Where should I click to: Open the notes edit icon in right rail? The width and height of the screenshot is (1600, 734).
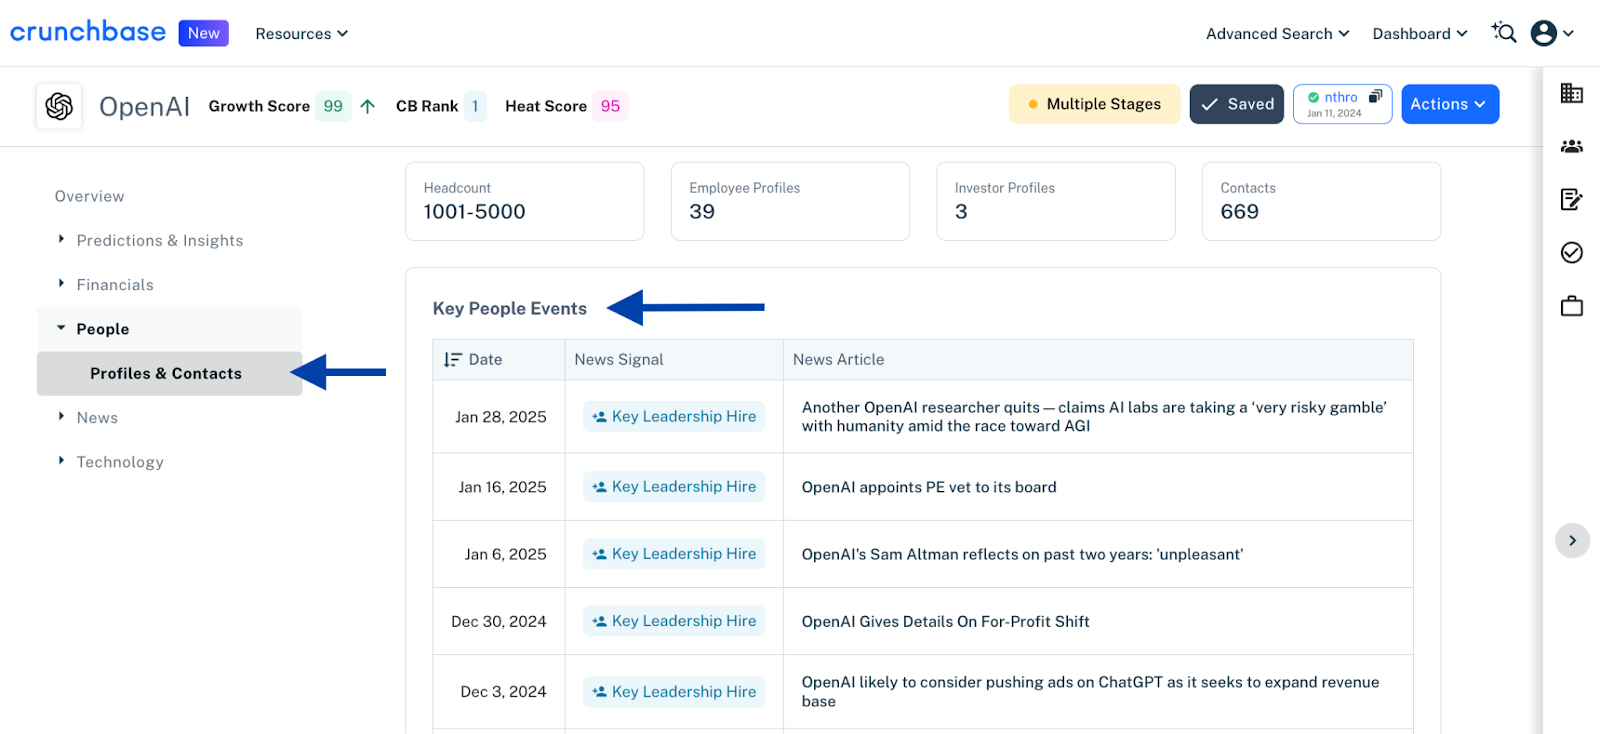1572,199
